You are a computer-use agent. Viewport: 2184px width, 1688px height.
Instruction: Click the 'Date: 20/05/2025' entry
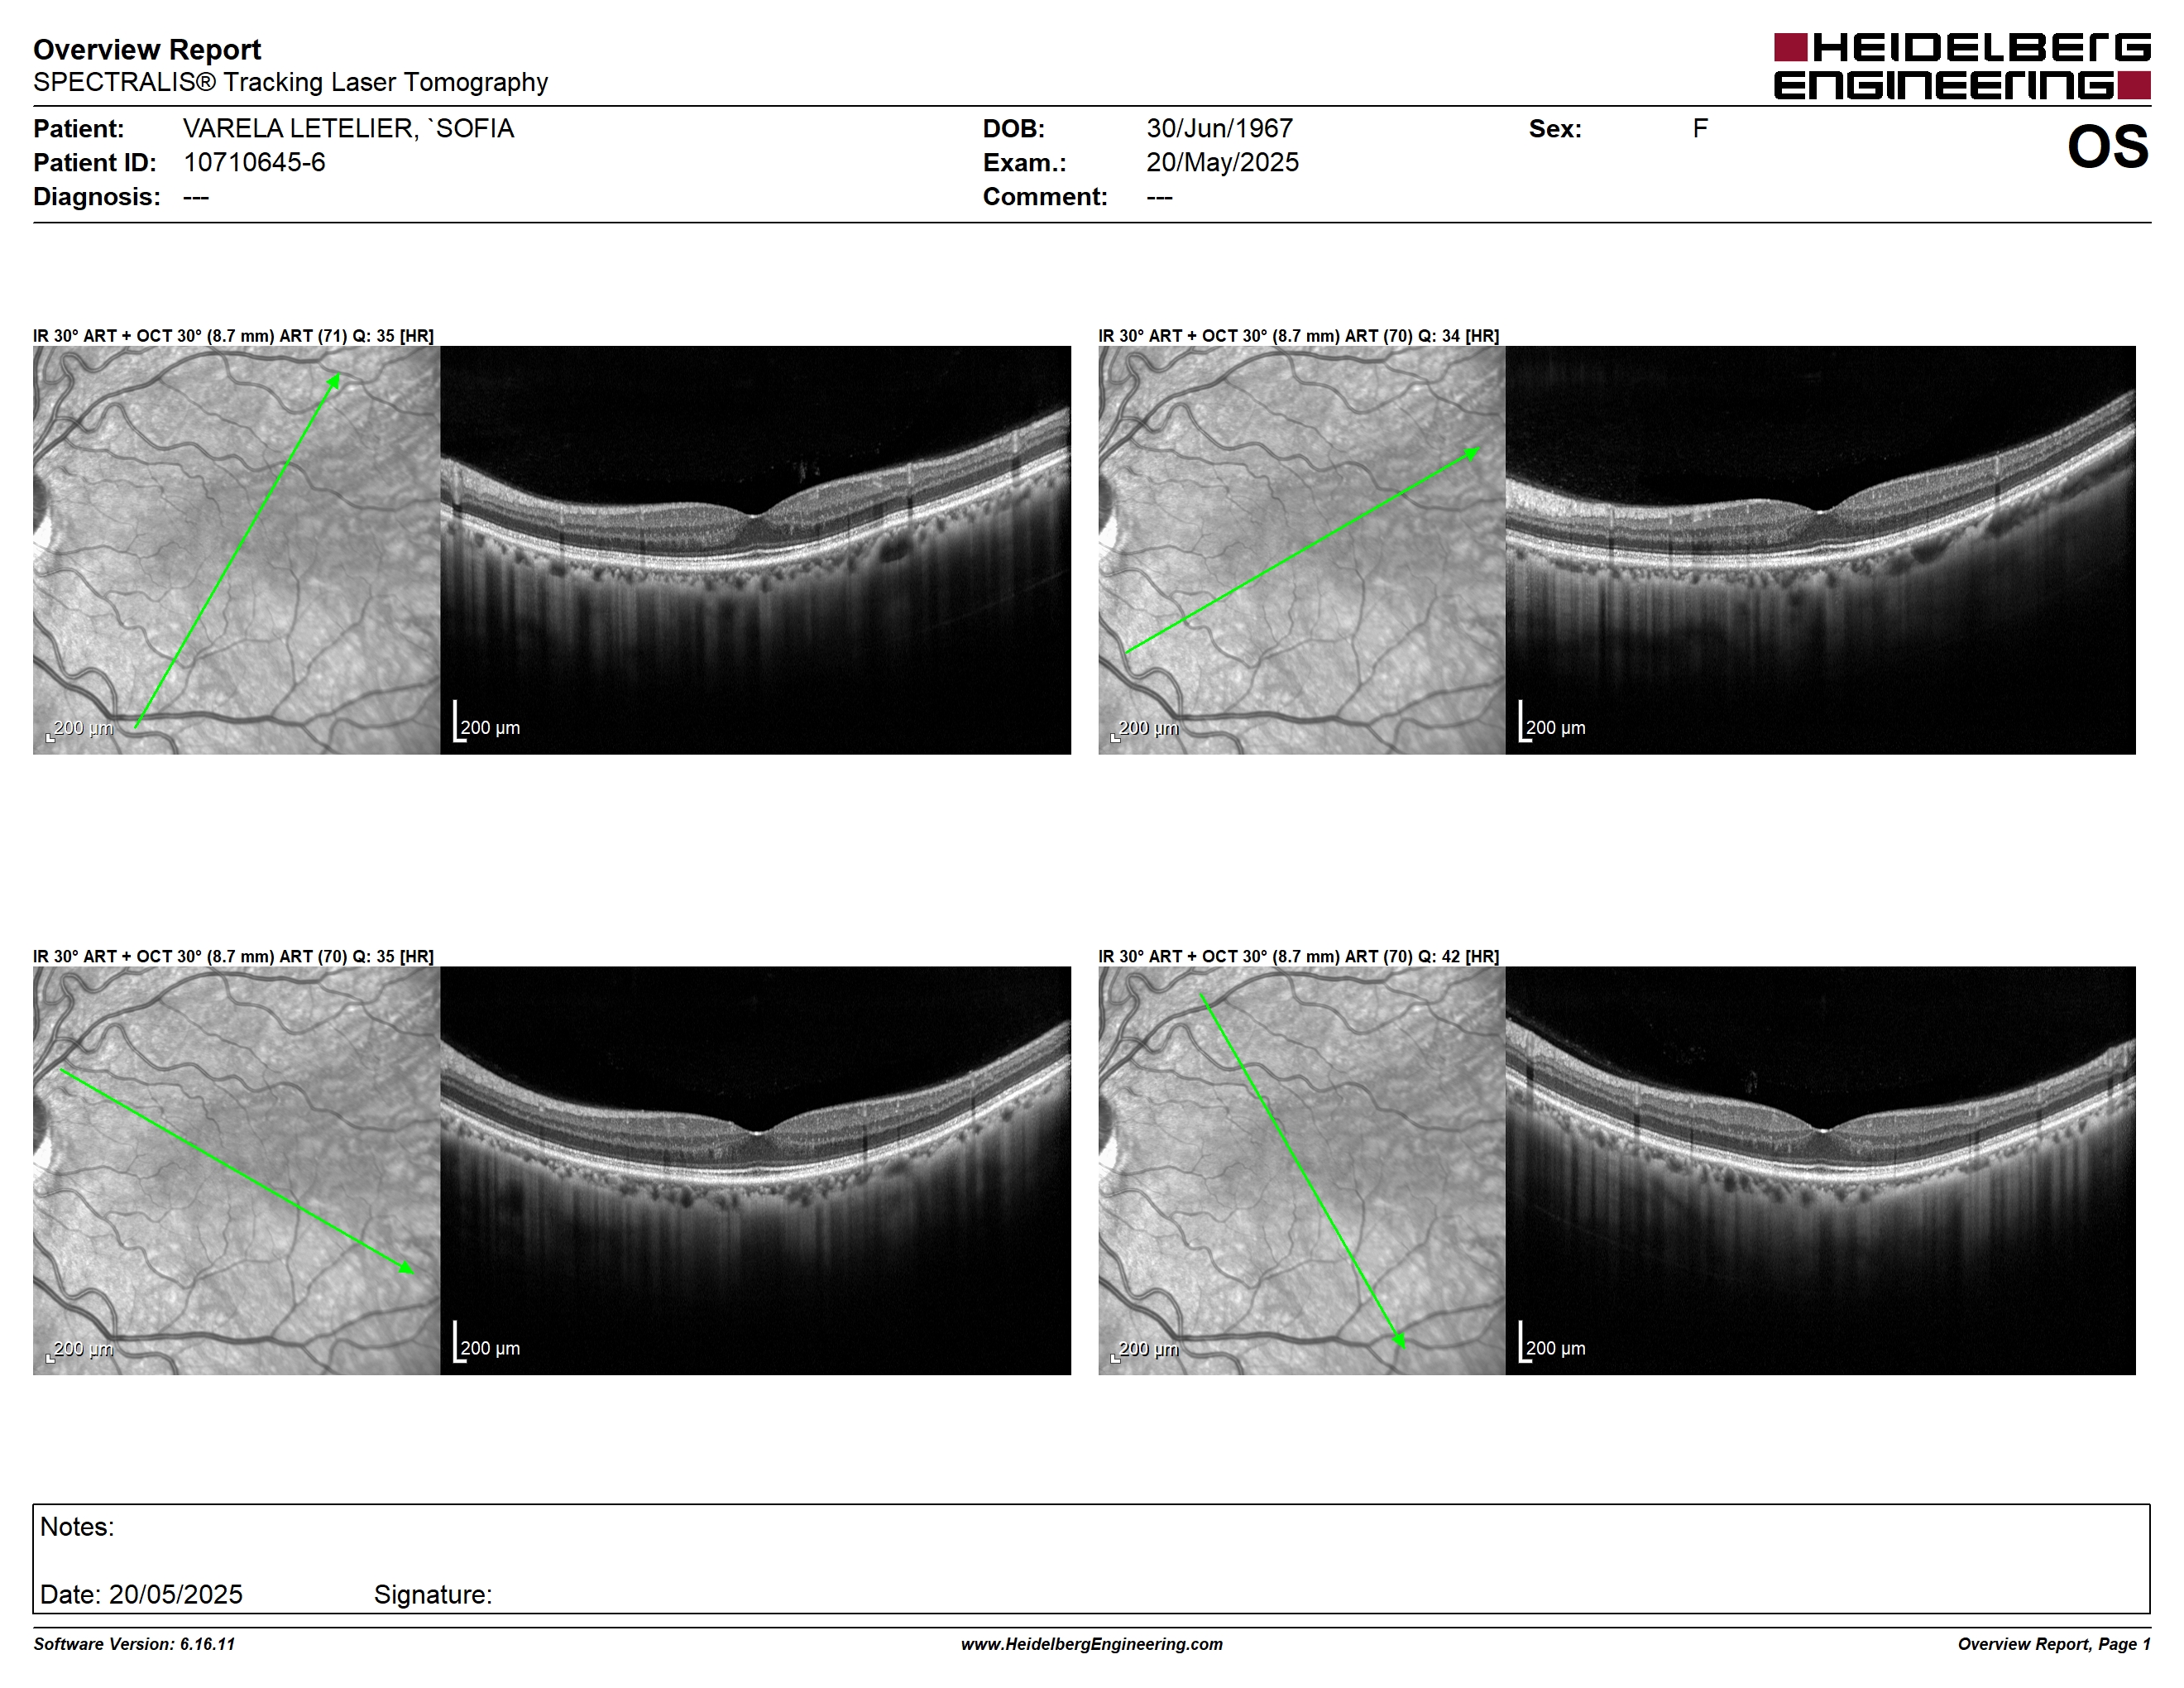pos(141,1595)
